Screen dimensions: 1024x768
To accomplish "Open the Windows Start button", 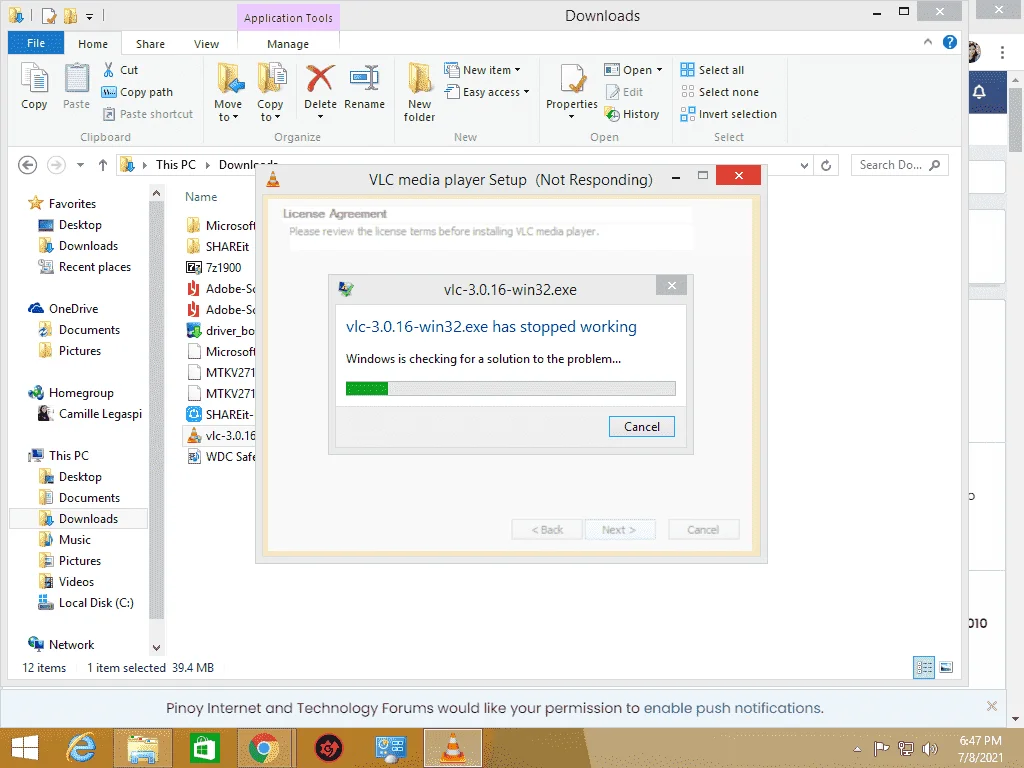I will tap(25, 748).
